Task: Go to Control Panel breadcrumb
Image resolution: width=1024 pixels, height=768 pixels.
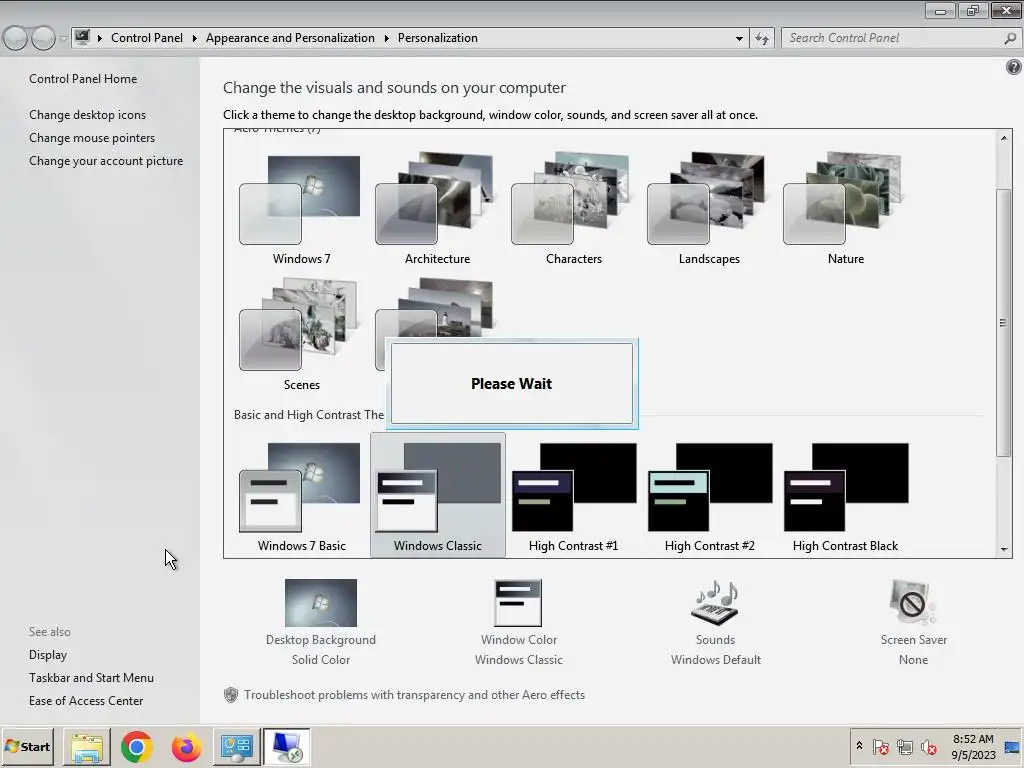Action: pos(147,38)
